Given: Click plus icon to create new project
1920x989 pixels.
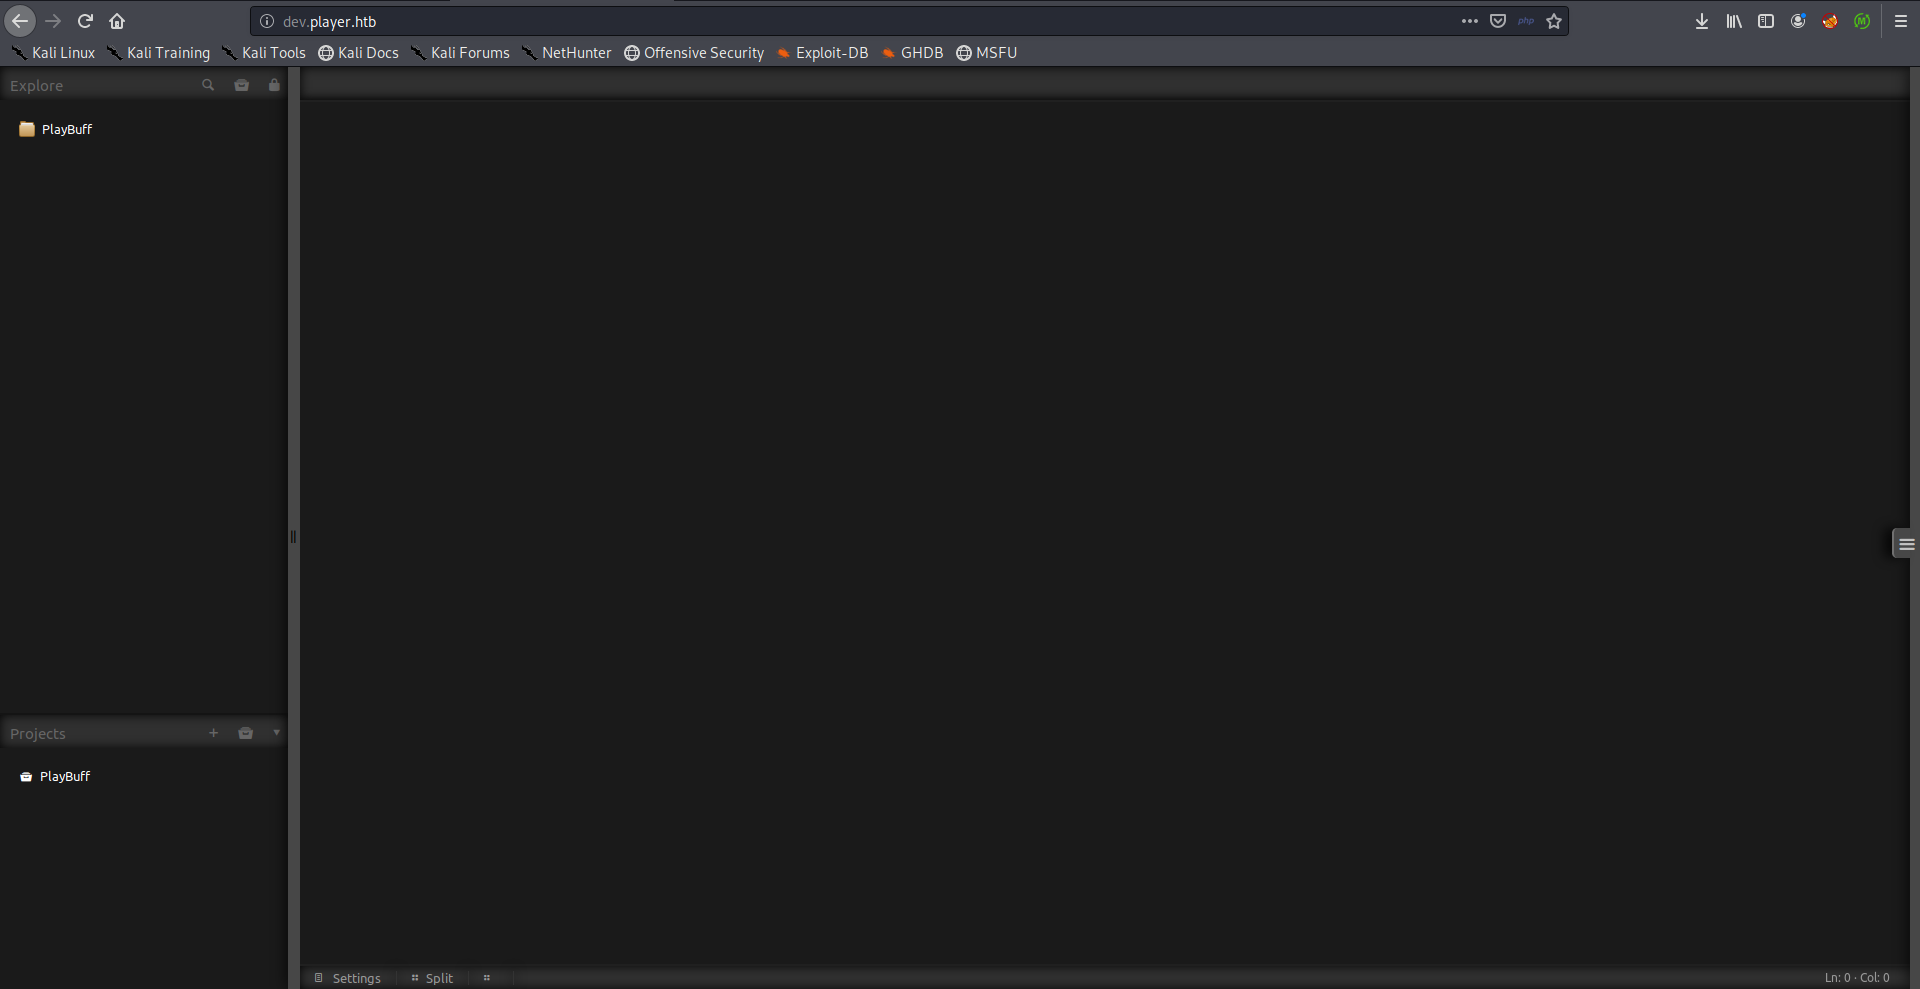Looking at the screenshot, I should [213, 733].
